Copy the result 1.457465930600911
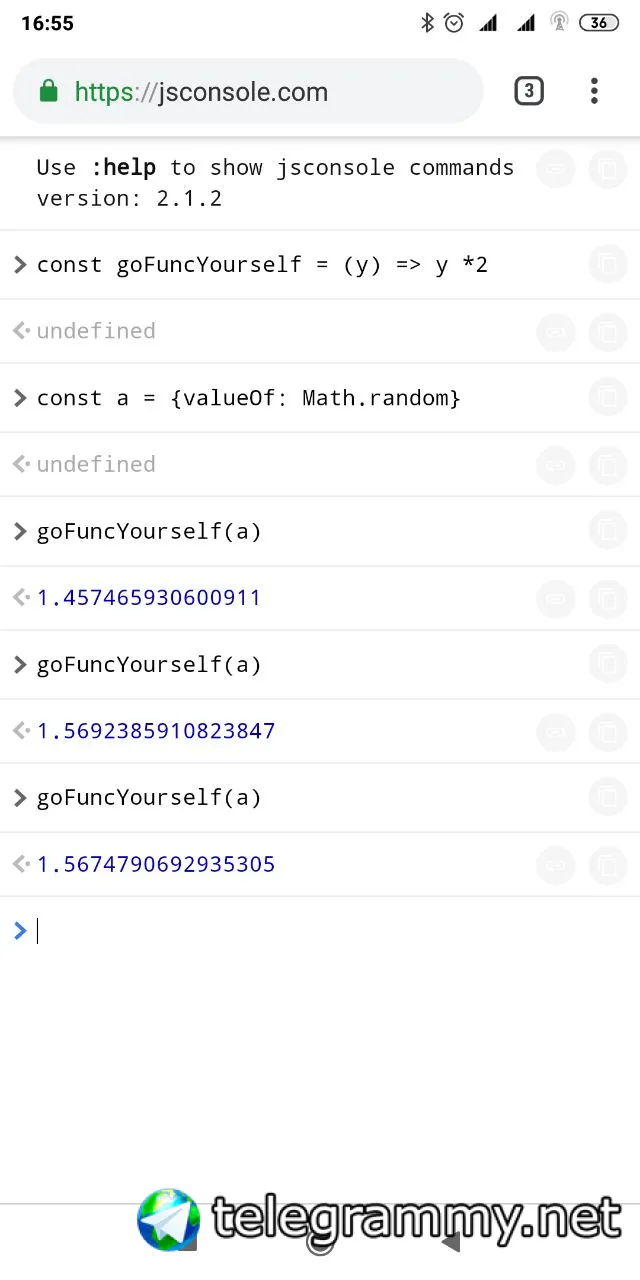 point(607,598)
